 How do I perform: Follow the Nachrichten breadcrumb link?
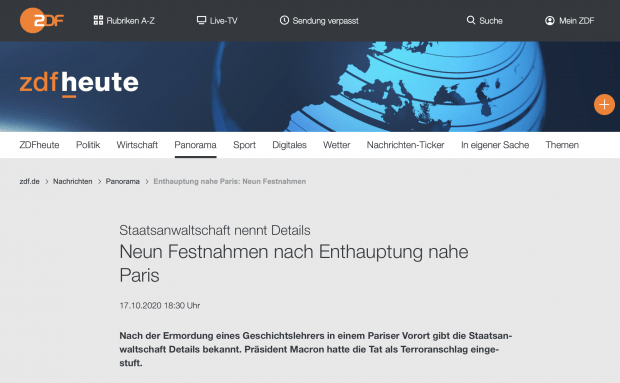(73, 181)
